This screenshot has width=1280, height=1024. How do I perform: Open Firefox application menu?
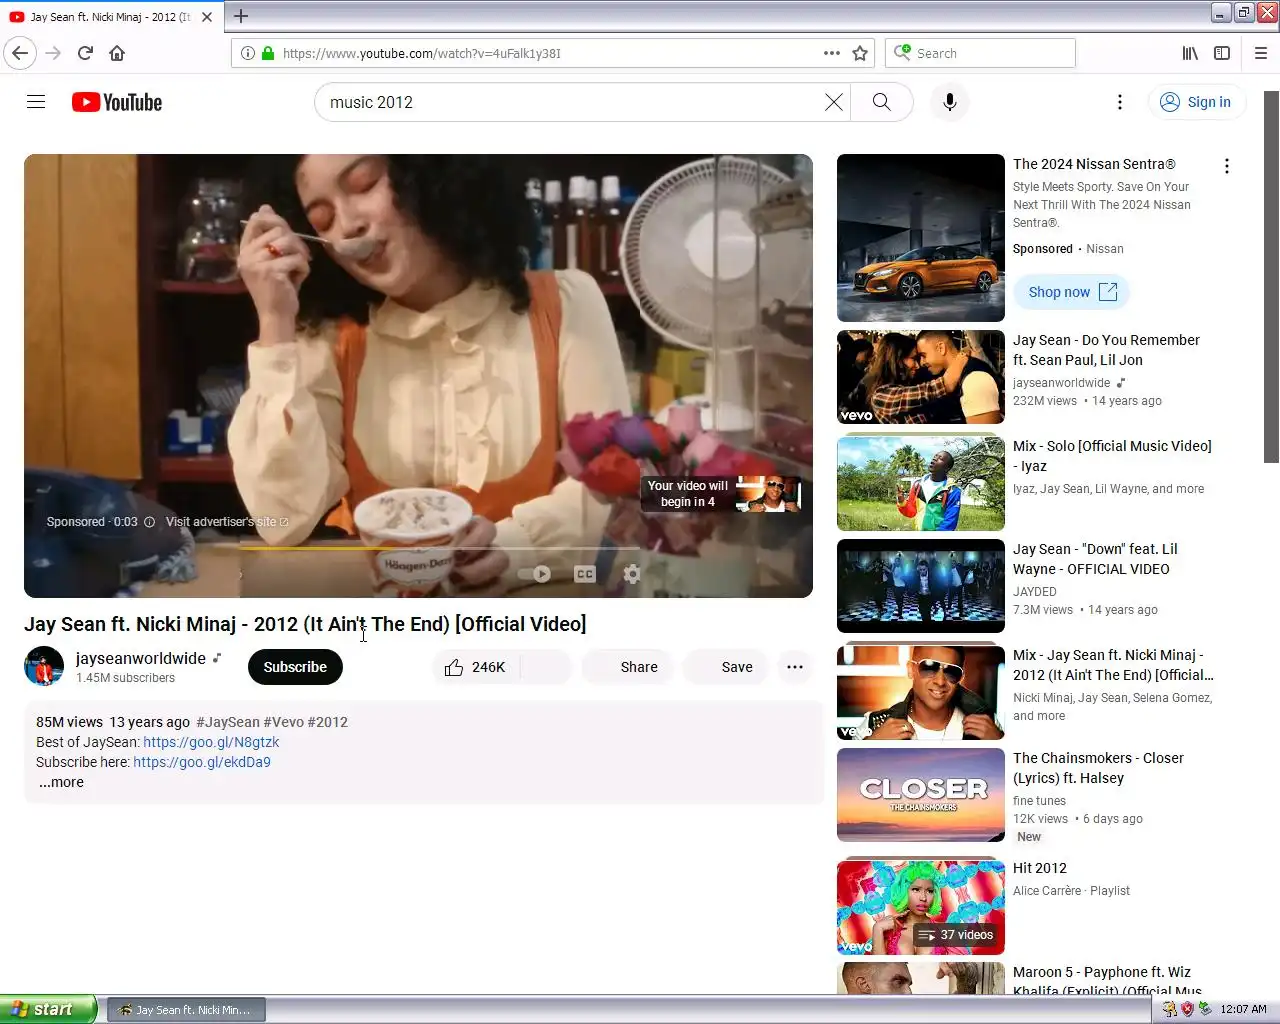coord(1261,53)
